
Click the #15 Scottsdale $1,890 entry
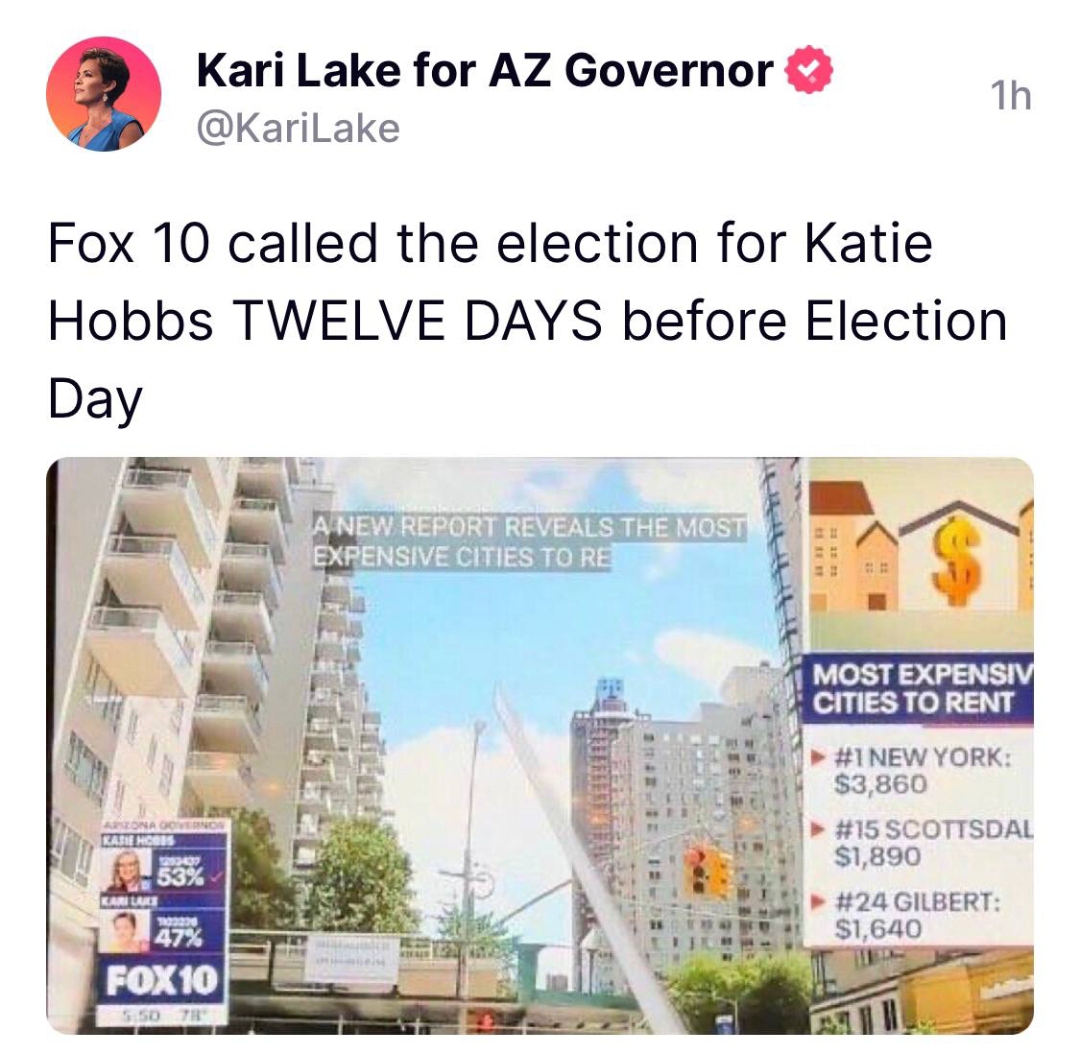tap(922, 842)
